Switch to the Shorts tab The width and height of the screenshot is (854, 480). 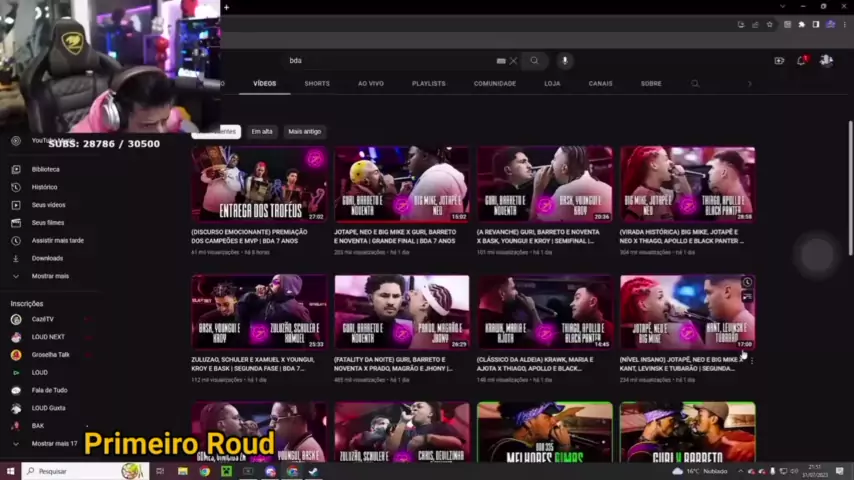[x=317, y=84]
